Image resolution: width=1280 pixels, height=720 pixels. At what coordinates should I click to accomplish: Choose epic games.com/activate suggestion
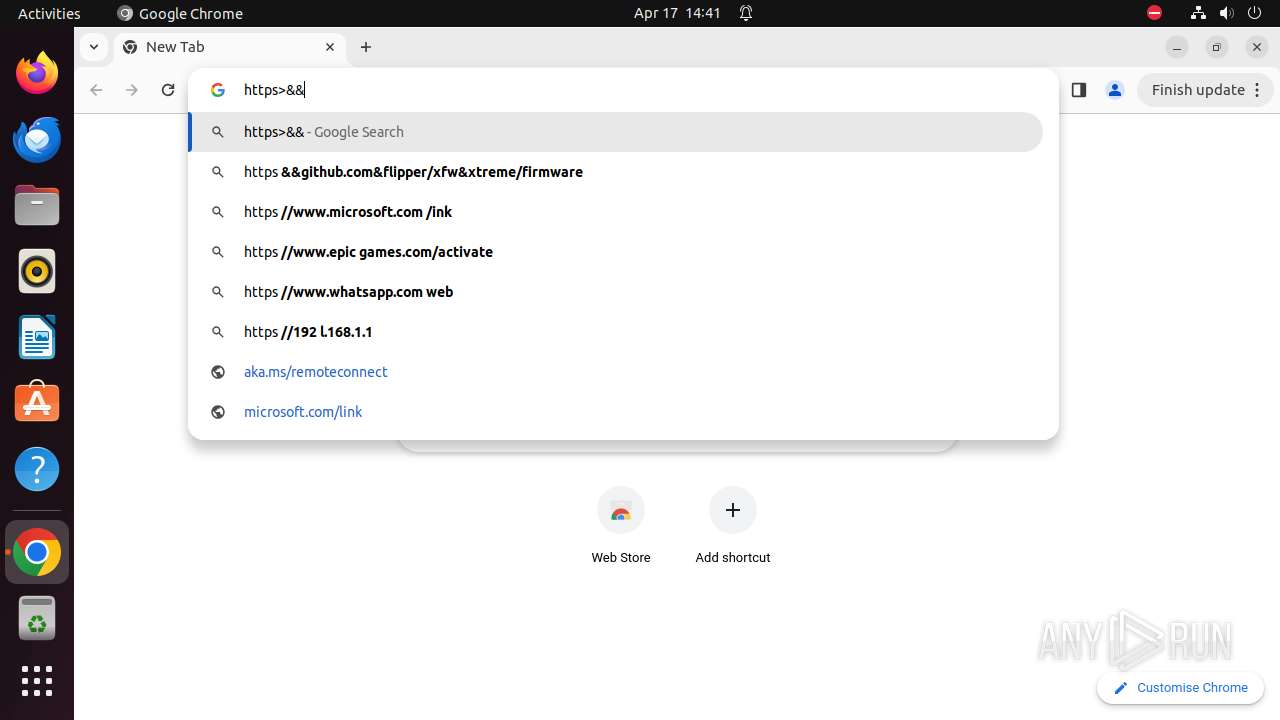[616, 252]
